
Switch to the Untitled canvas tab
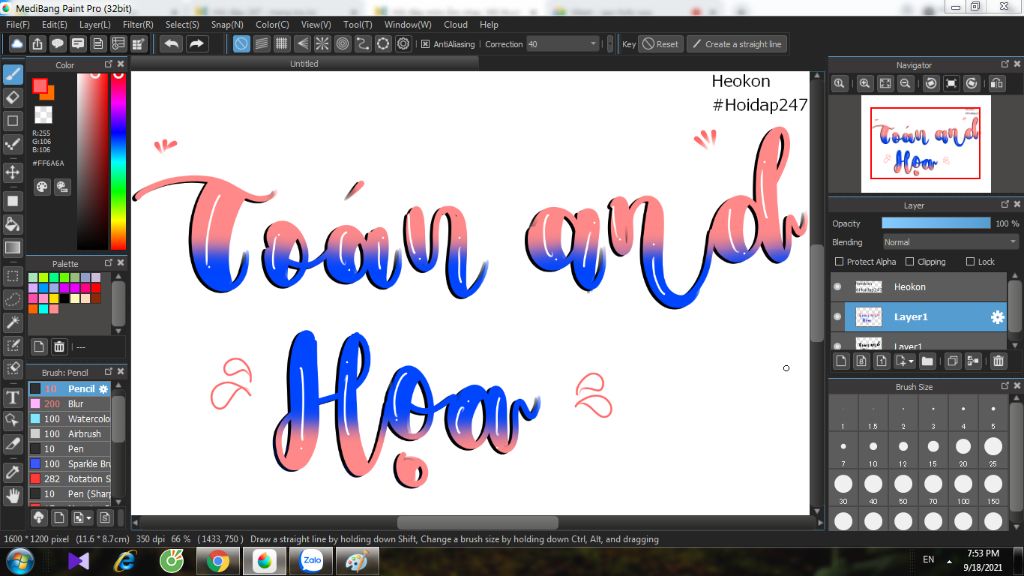point(304,64)
